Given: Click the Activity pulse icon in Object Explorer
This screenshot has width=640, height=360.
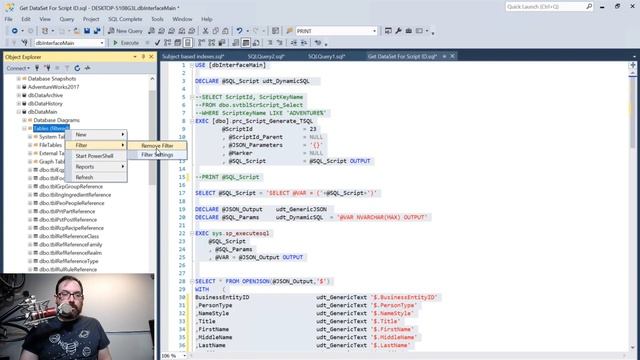Looking at the screenshot, I should pyautogui.click(x=87, y=68).
